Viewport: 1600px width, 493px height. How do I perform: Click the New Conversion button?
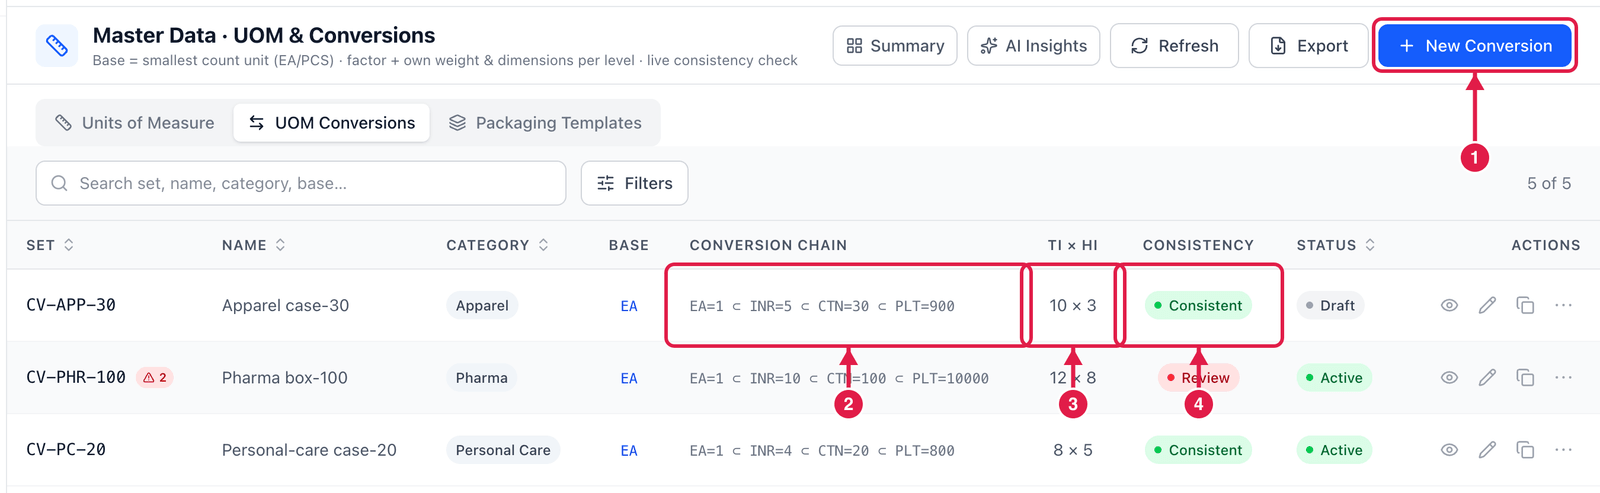tap(1474, 46)
